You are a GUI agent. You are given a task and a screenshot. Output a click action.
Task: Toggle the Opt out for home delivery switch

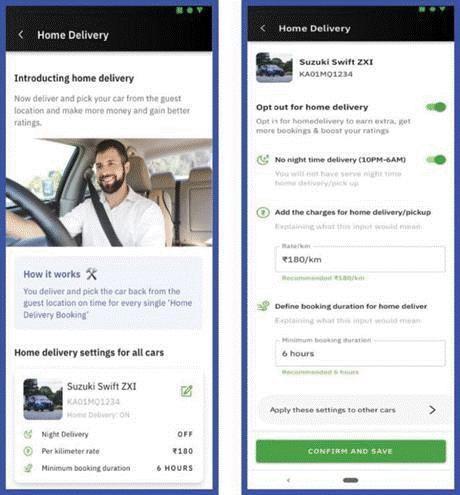(x=436, y=107)
